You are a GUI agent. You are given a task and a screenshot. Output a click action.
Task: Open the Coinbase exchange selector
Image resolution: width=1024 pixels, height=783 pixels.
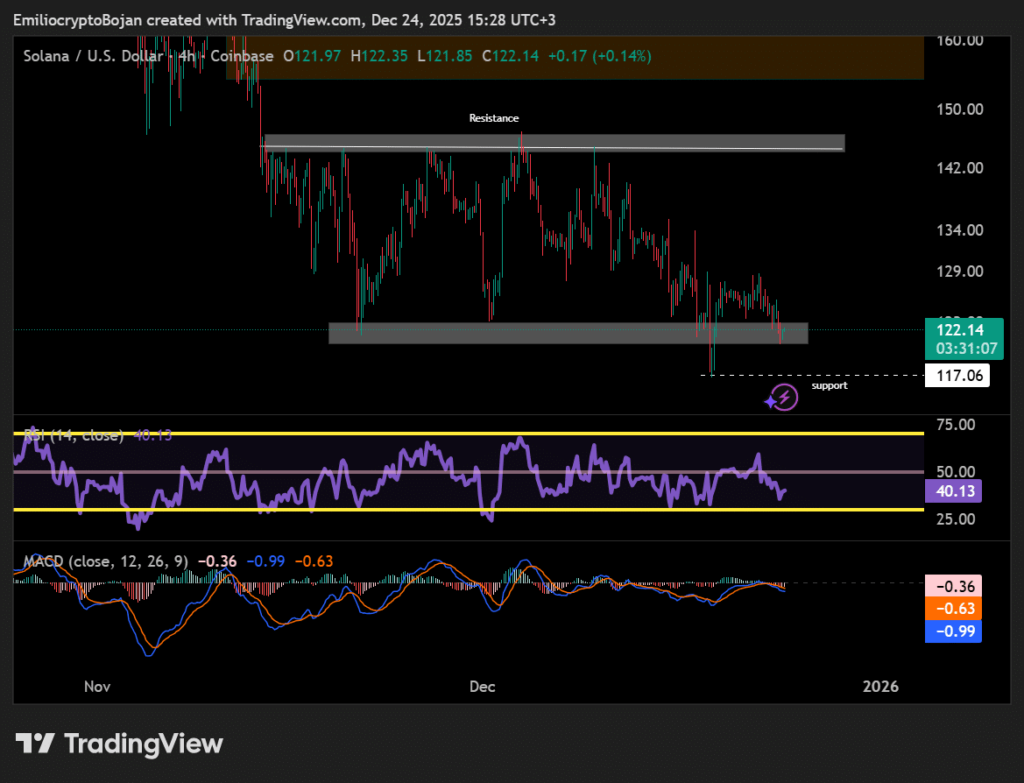(240, 57)
